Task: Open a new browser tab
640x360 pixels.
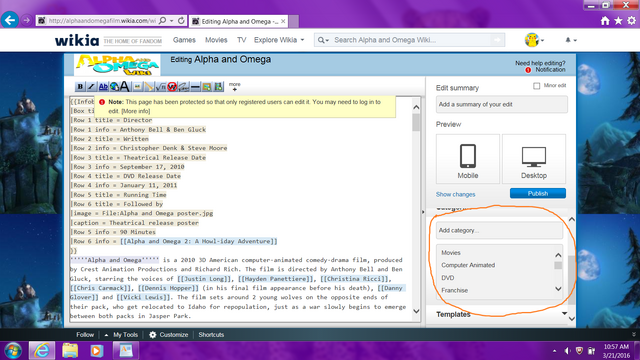Action: 293,21
